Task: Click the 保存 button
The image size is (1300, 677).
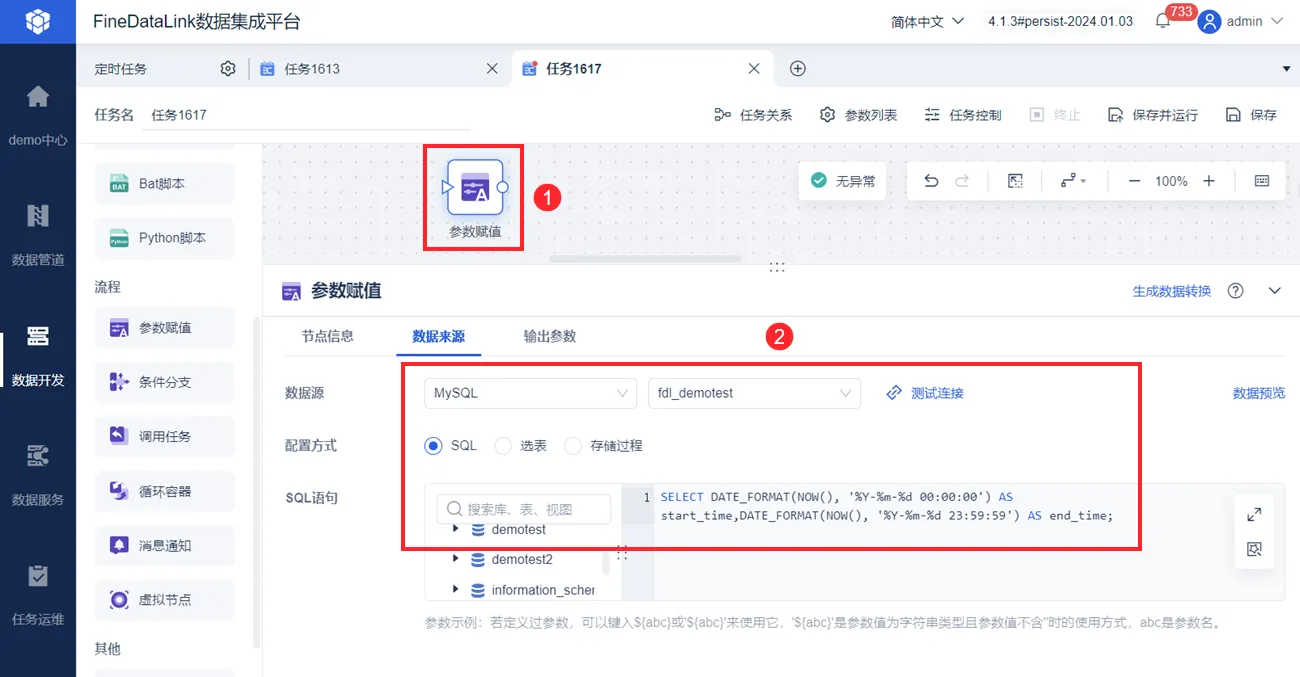Action: 1251,115
